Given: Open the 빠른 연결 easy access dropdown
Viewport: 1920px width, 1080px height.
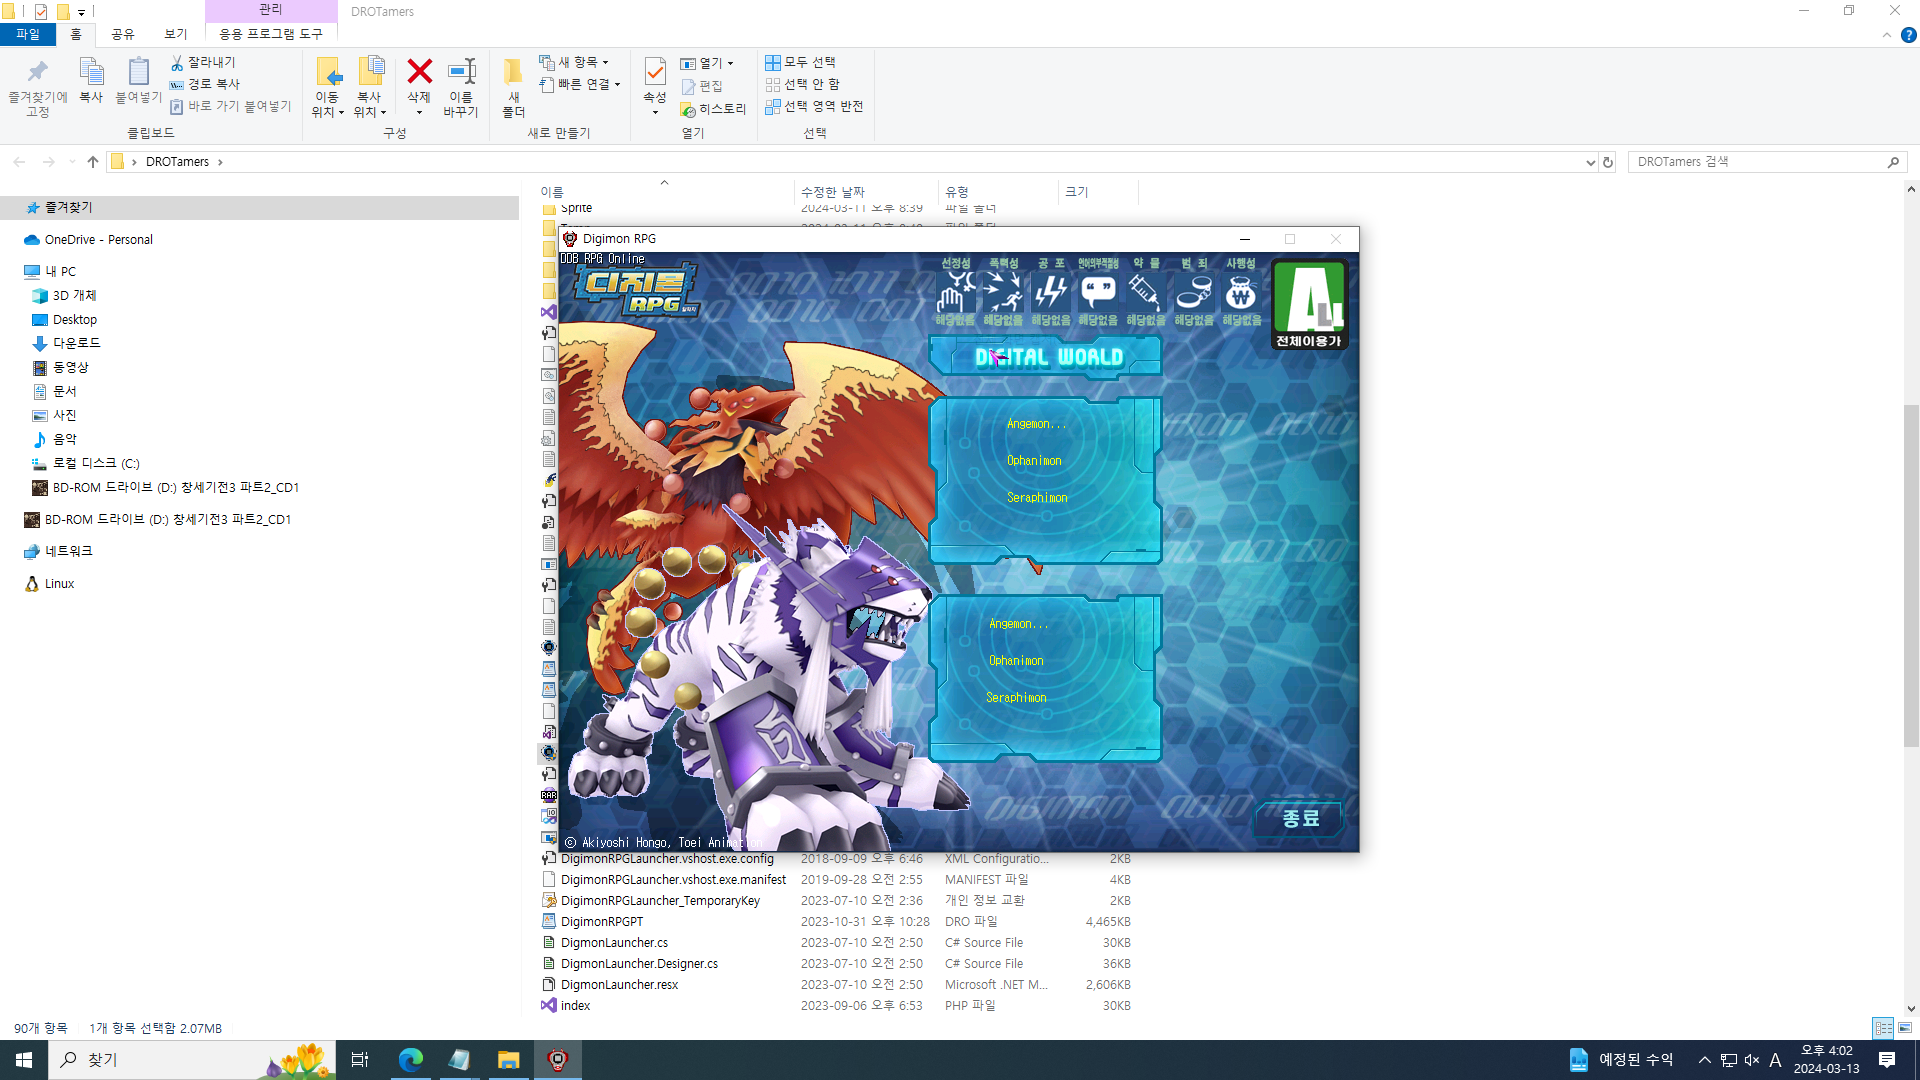Looking at the screenshot, I should tap(581, 84).
